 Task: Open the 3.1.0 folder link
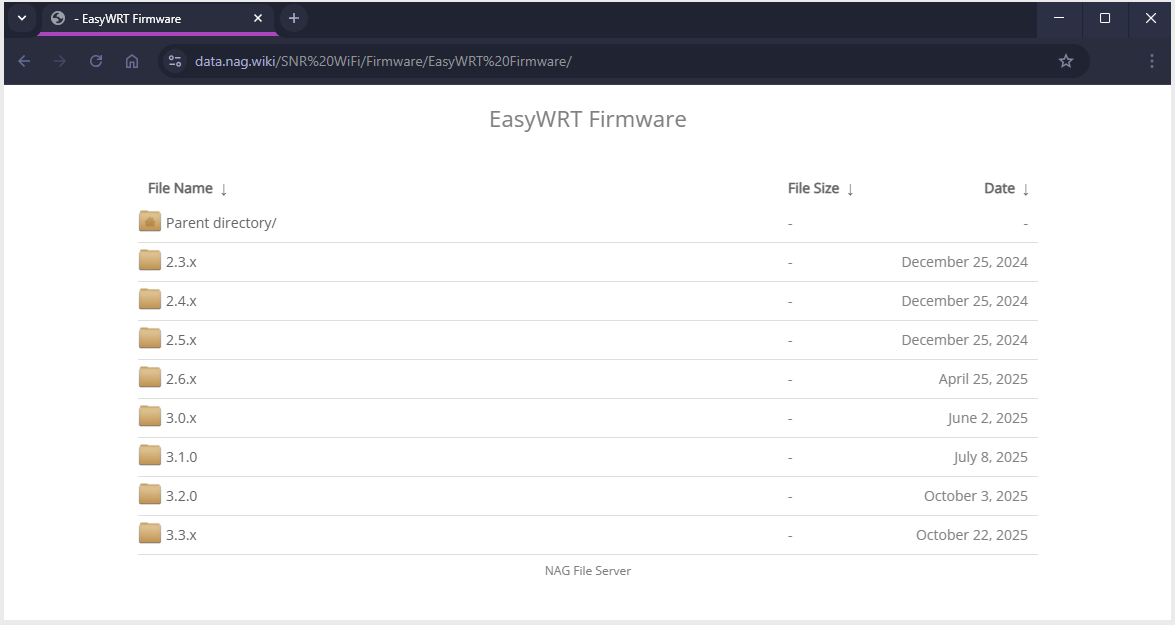tap(181, 457)
